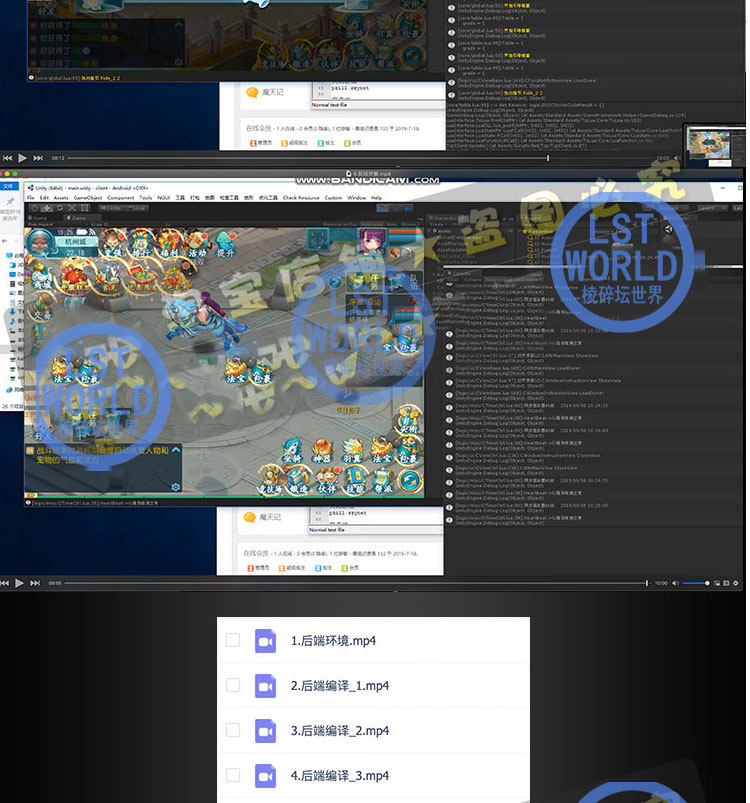Open the 竞技场 arena icon

pos(270,480)
